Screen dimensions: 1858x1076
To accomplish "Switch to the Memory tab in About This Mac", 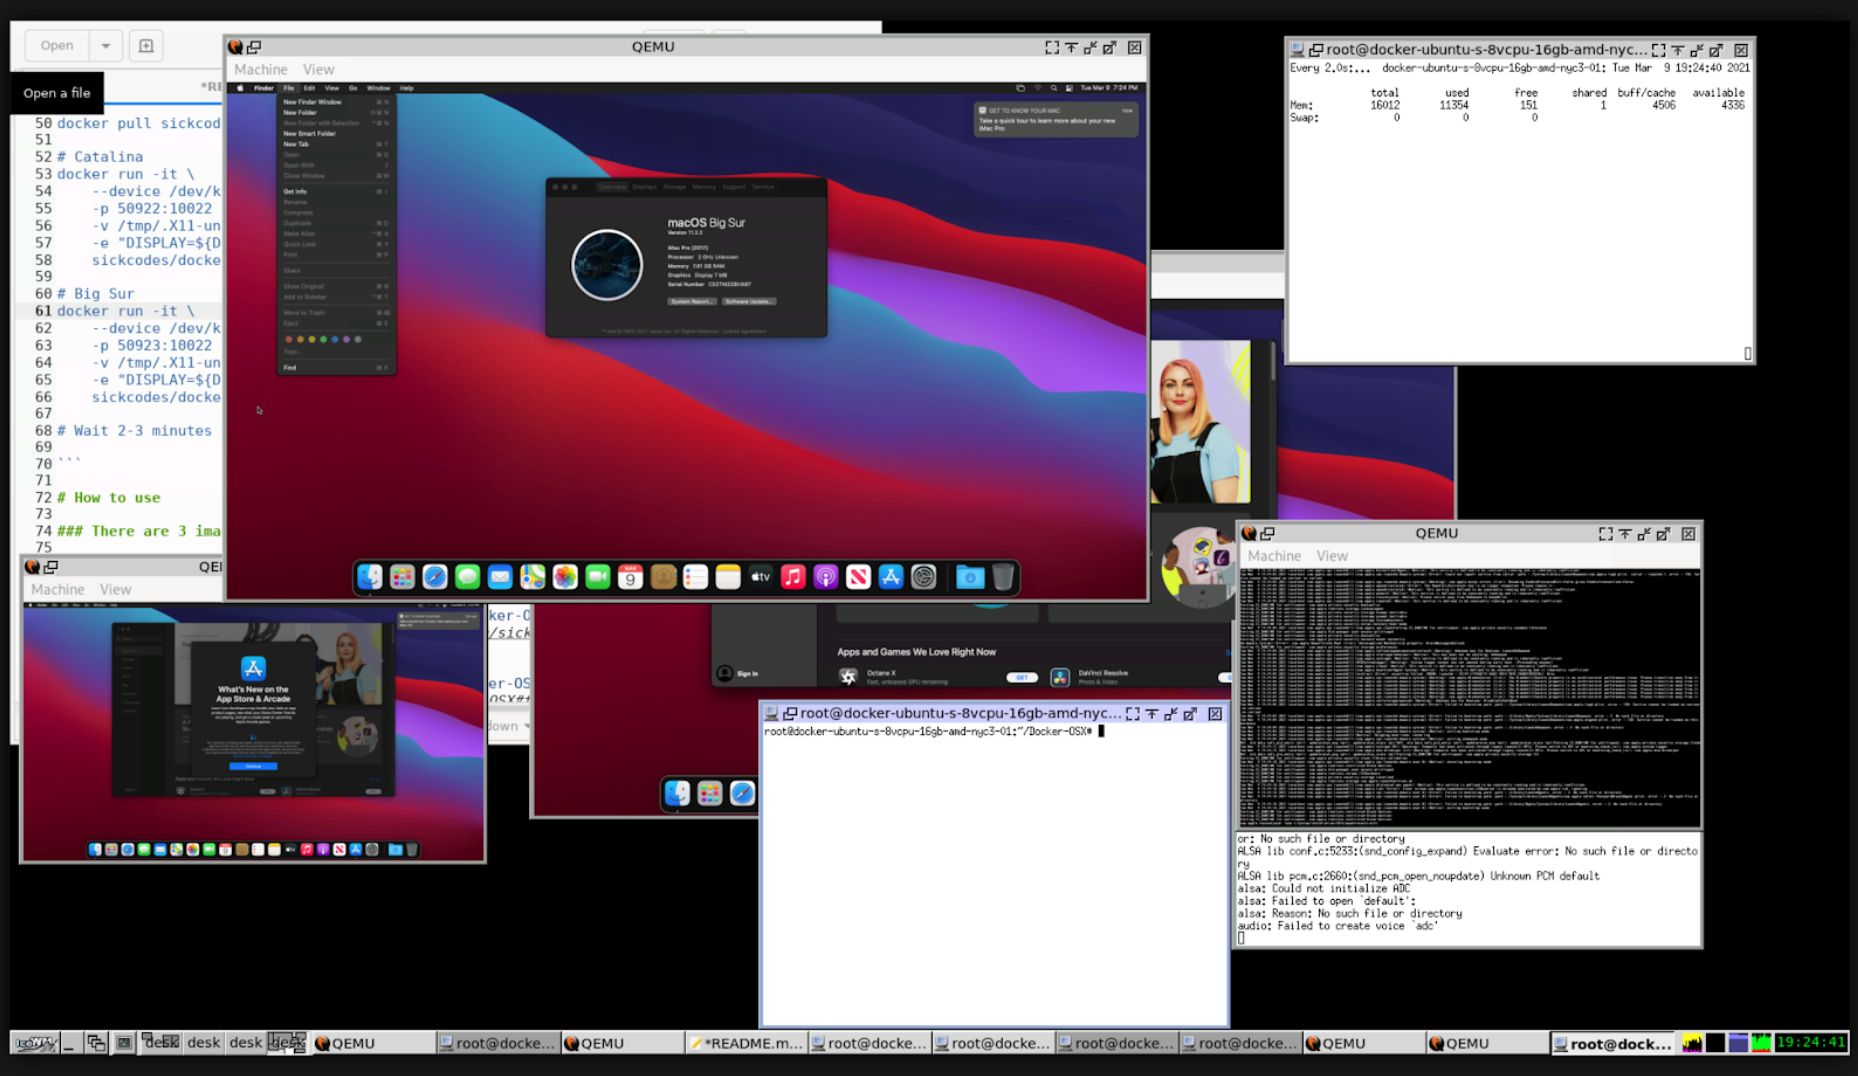I will point(704,187).
